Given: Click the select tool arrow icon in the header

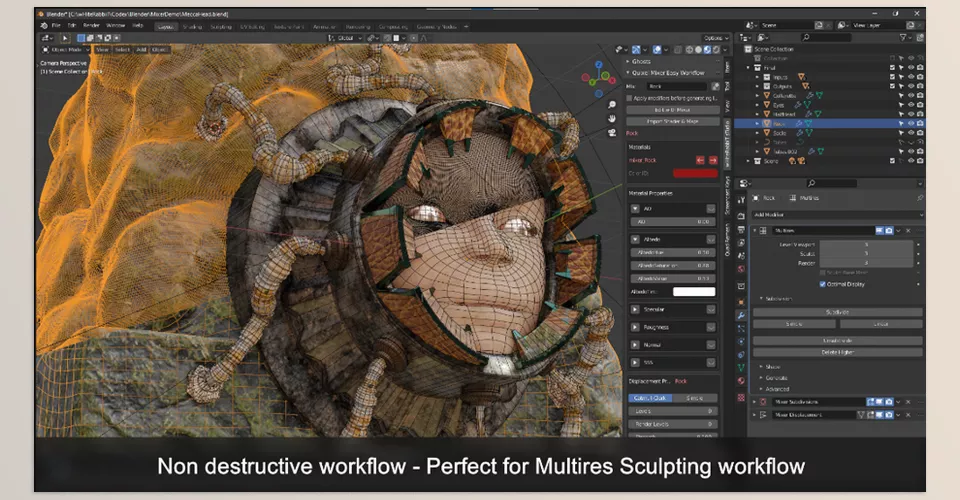Looking at the screenshot, I should 65,38.
